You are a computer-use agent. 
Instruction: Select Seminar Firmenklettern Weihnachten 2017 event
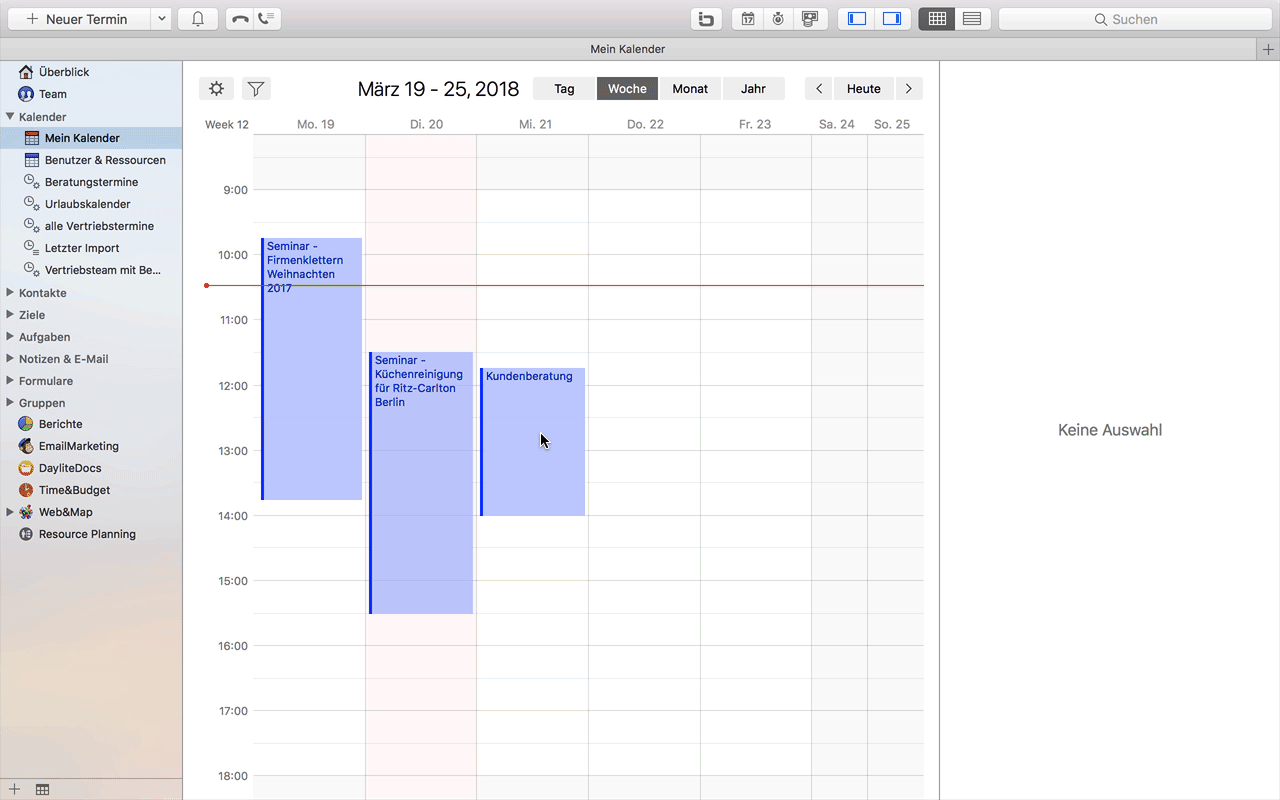tap(311, 369)
